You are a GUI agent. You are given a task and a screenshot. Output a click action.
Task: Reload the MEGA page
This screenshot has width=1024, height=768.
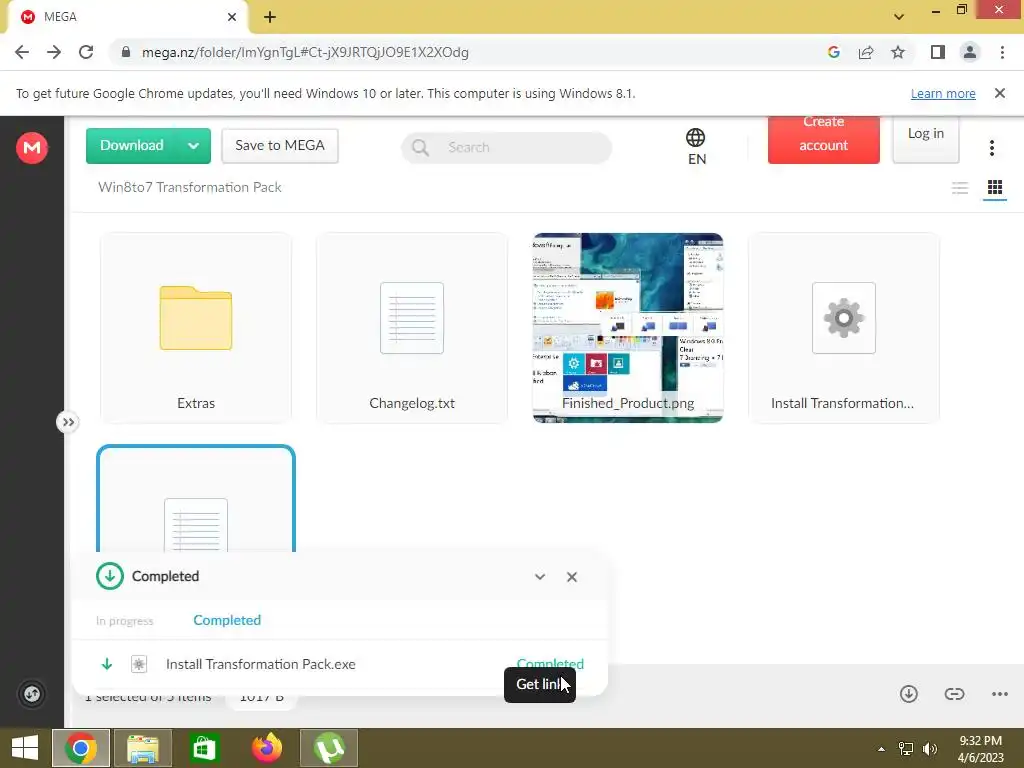pos(86,52)
